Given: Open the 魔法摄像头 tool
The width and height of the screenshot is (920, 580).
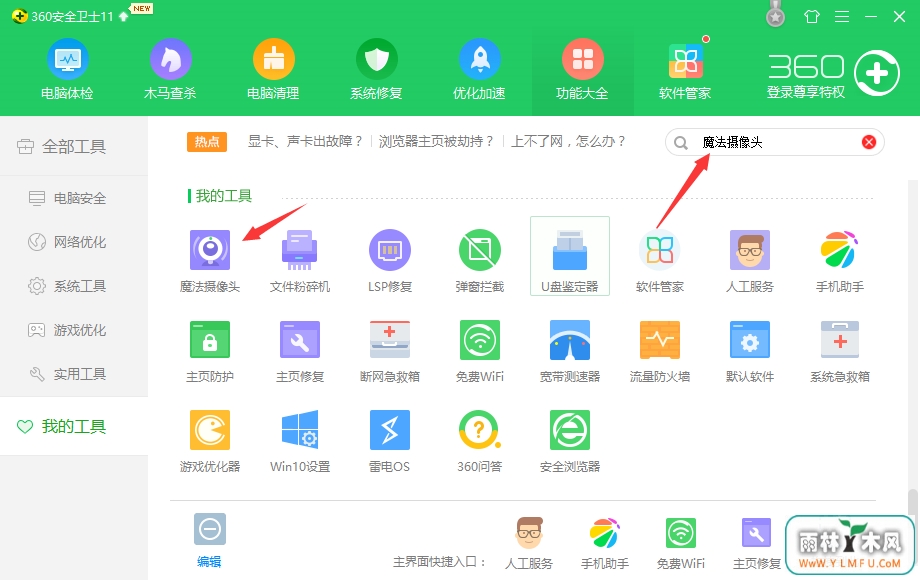Looking at the screenshot, I should tap(209, 260).
